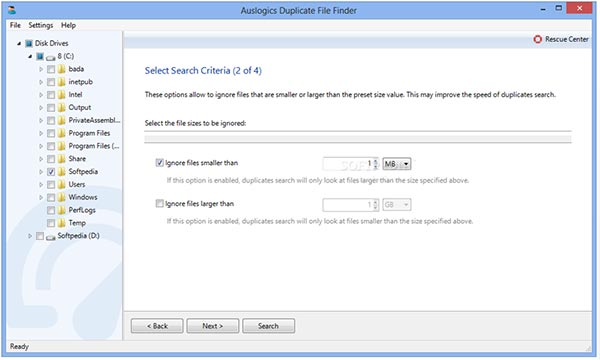
Task: Click the 8 (C:) drive icon
Action: click(51, 57)
